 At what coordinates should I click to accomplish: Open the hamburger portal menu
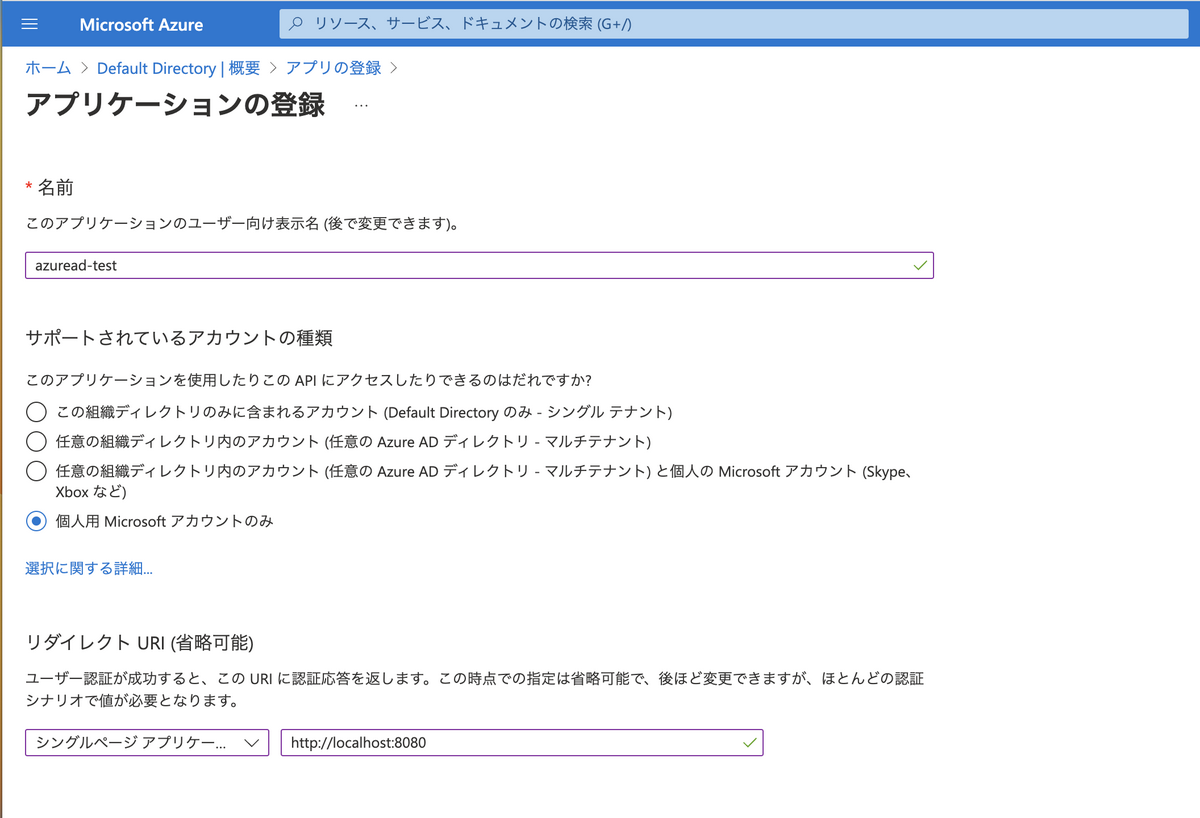29,24
